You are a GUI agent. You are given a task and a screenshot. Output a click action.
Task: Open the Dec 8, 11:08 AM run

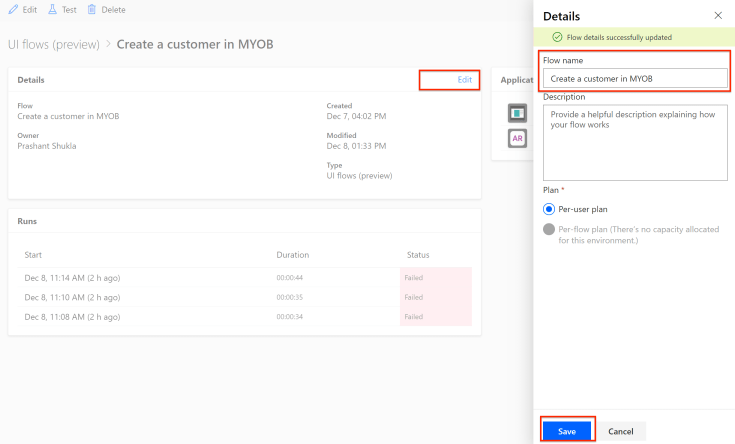coord(70,317)
